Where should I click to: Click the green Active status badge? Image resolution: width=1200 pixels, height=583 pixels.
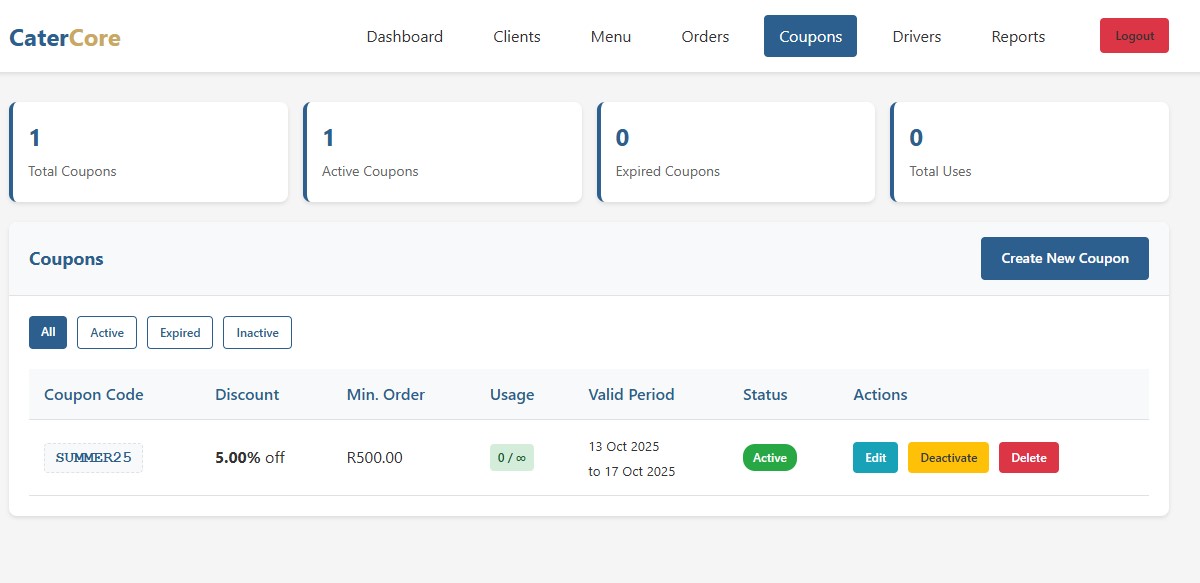[769, 457]
